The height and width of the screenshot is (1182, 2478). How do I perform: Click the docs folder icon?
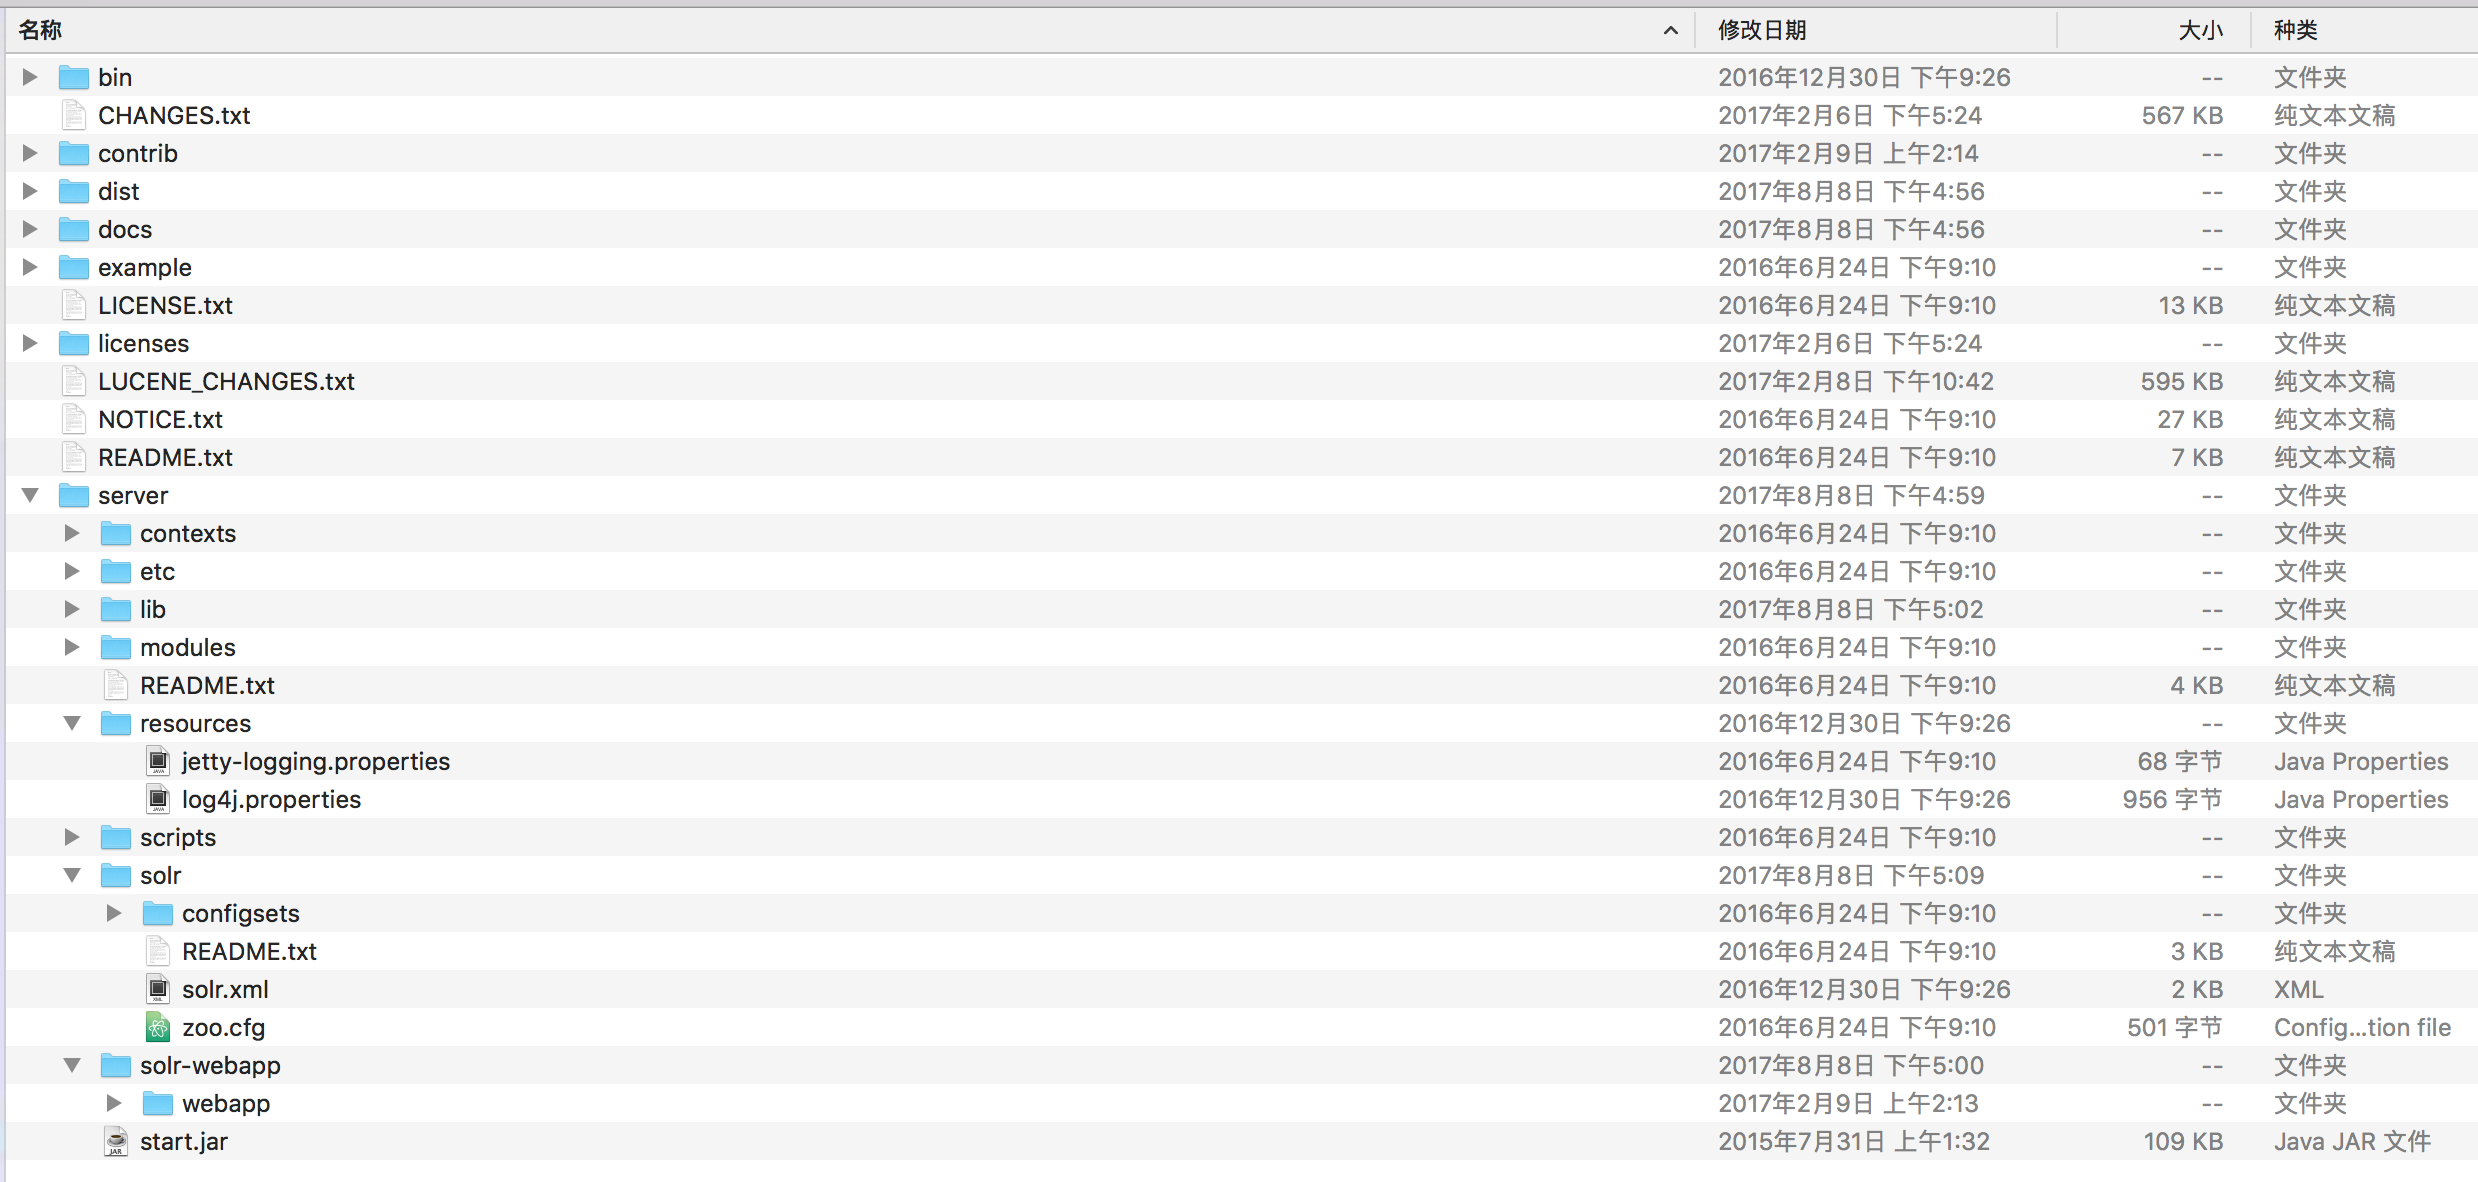coord(73,229)
